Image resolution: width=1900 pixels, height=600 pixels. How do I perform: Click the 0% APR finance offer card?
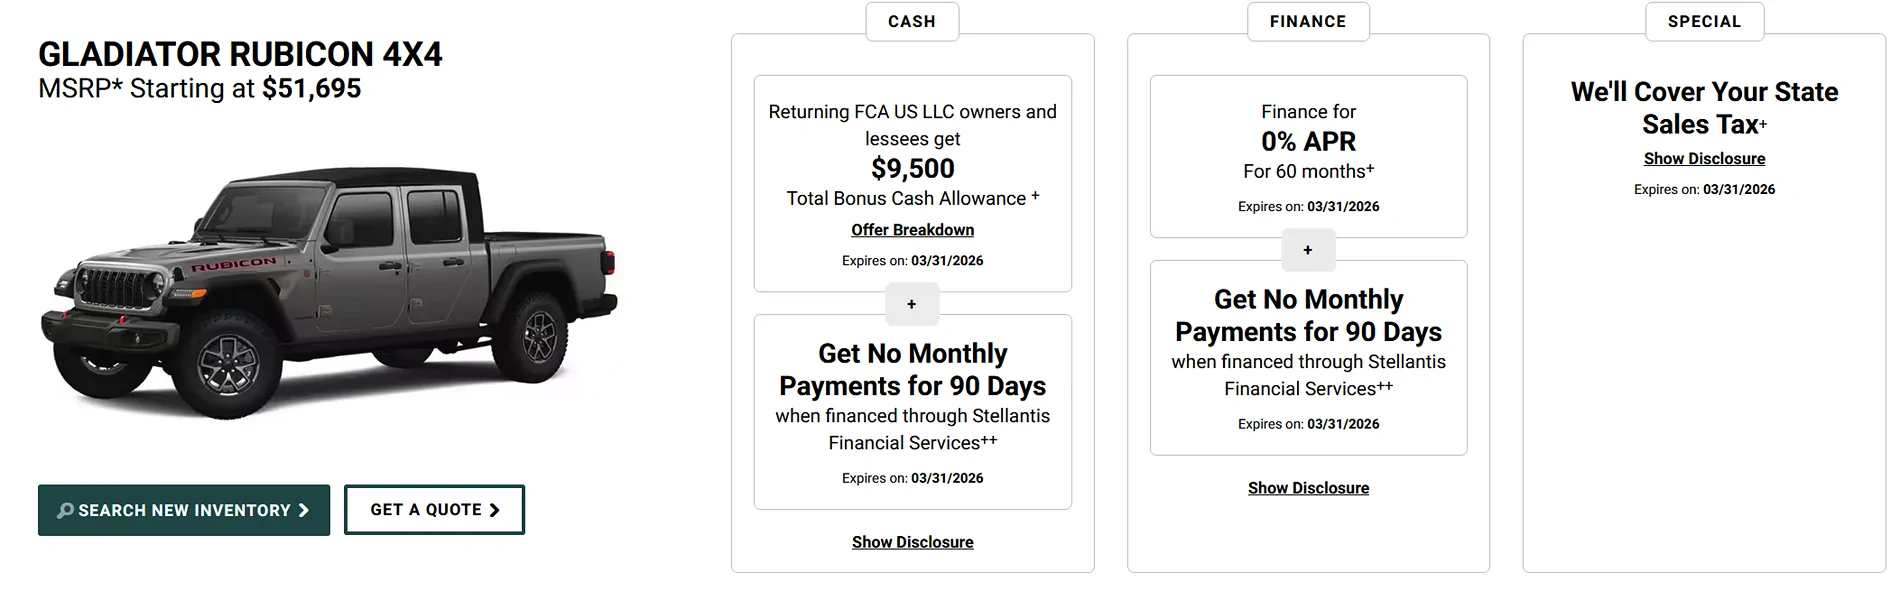tap(1308, 157)
